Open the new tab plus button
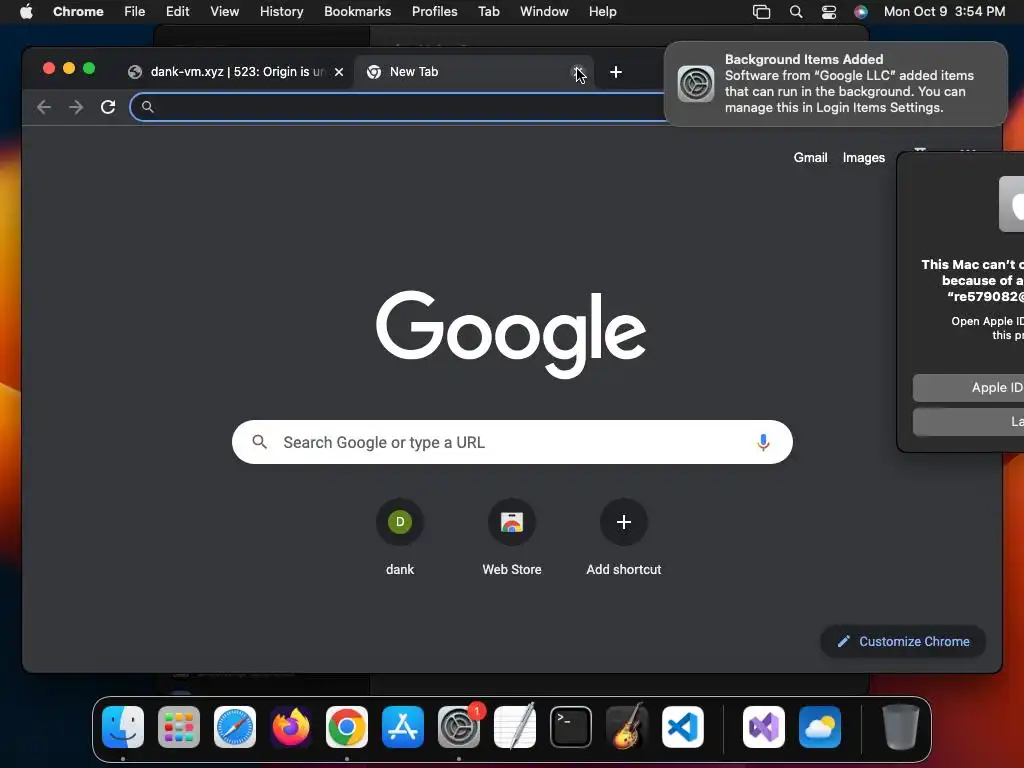1024x768 pixels. pos(616,72)
